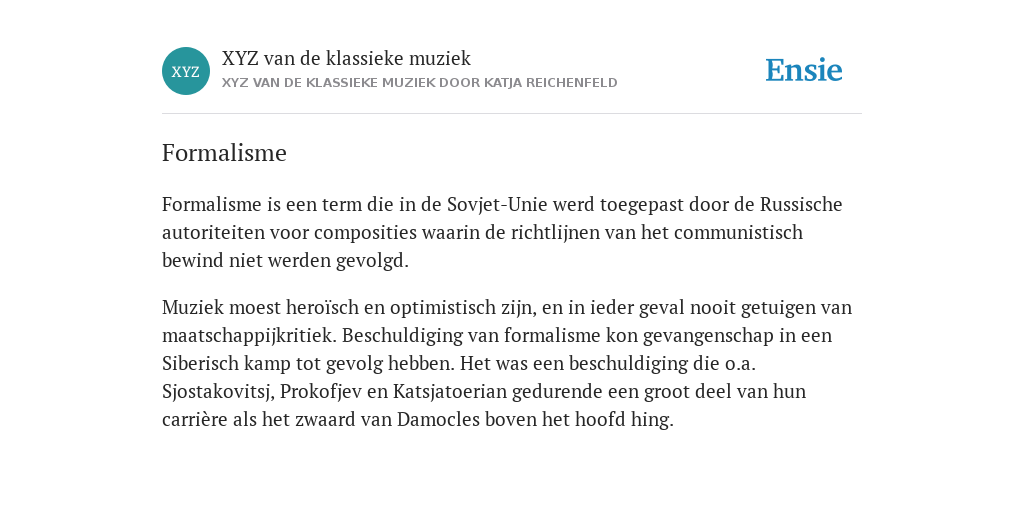
Task: Open the Ensie logo link
Action: pos(804,71)
